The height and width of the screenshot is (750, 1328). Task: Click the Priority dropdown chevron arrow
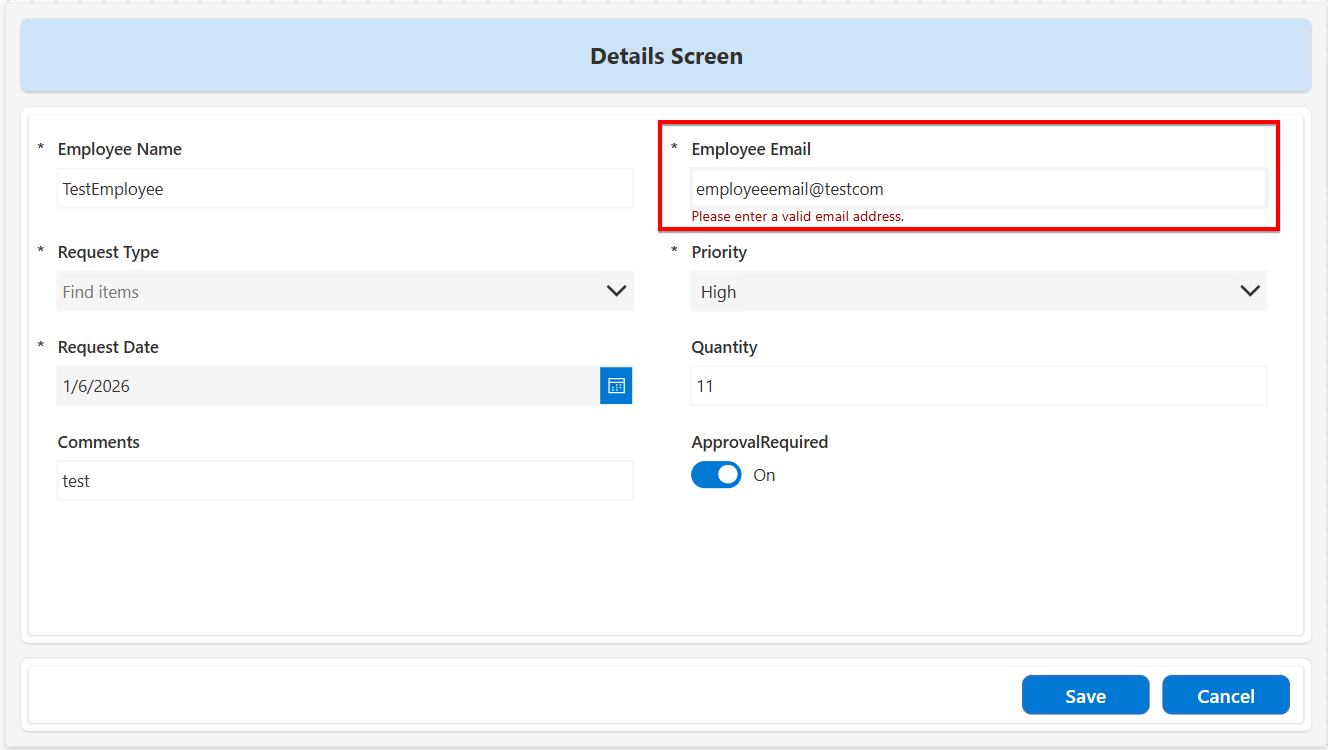[1249, 291]
